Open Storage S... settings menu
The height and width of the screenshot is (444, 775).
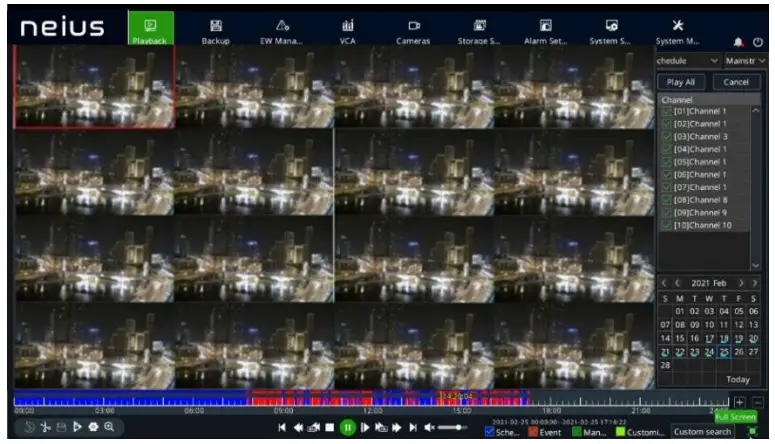pos(479,31)
